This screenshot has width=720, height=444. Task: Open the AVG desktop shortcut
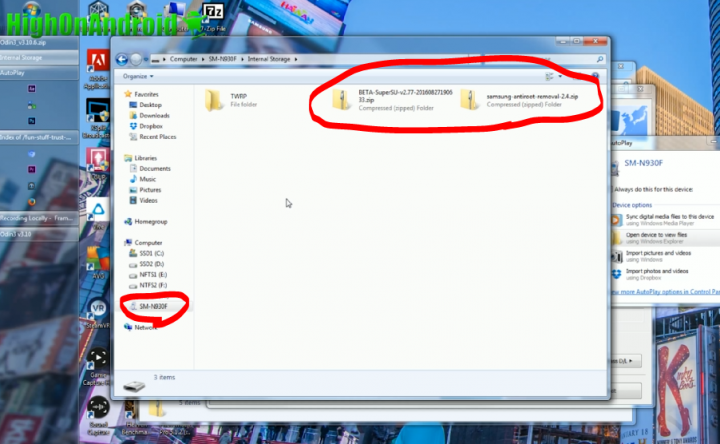click(x=97, y=263)
